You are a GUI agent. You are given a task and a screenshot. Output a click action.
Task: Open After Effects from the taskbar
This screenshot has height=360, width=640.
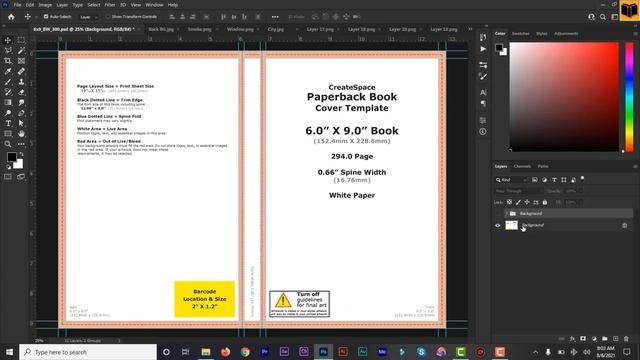[284, 352]
